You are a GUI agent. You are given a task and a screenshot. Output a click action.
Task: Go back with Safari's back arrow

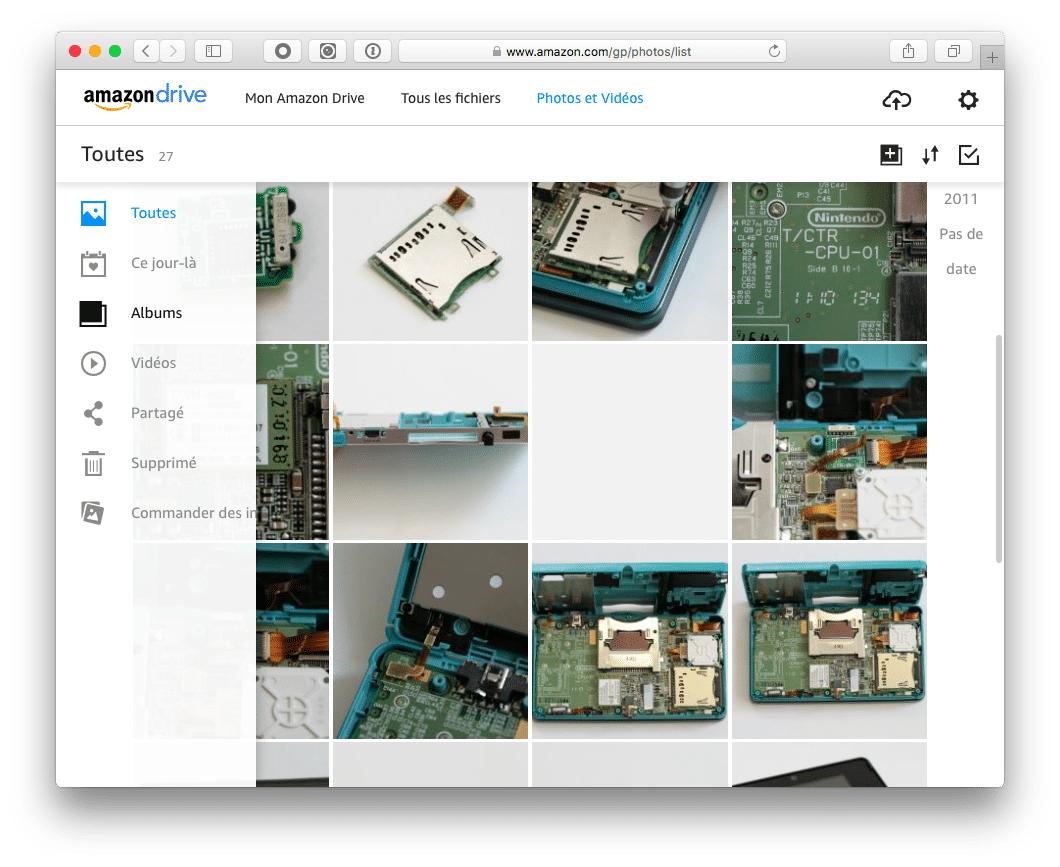[x=146, y=51]
